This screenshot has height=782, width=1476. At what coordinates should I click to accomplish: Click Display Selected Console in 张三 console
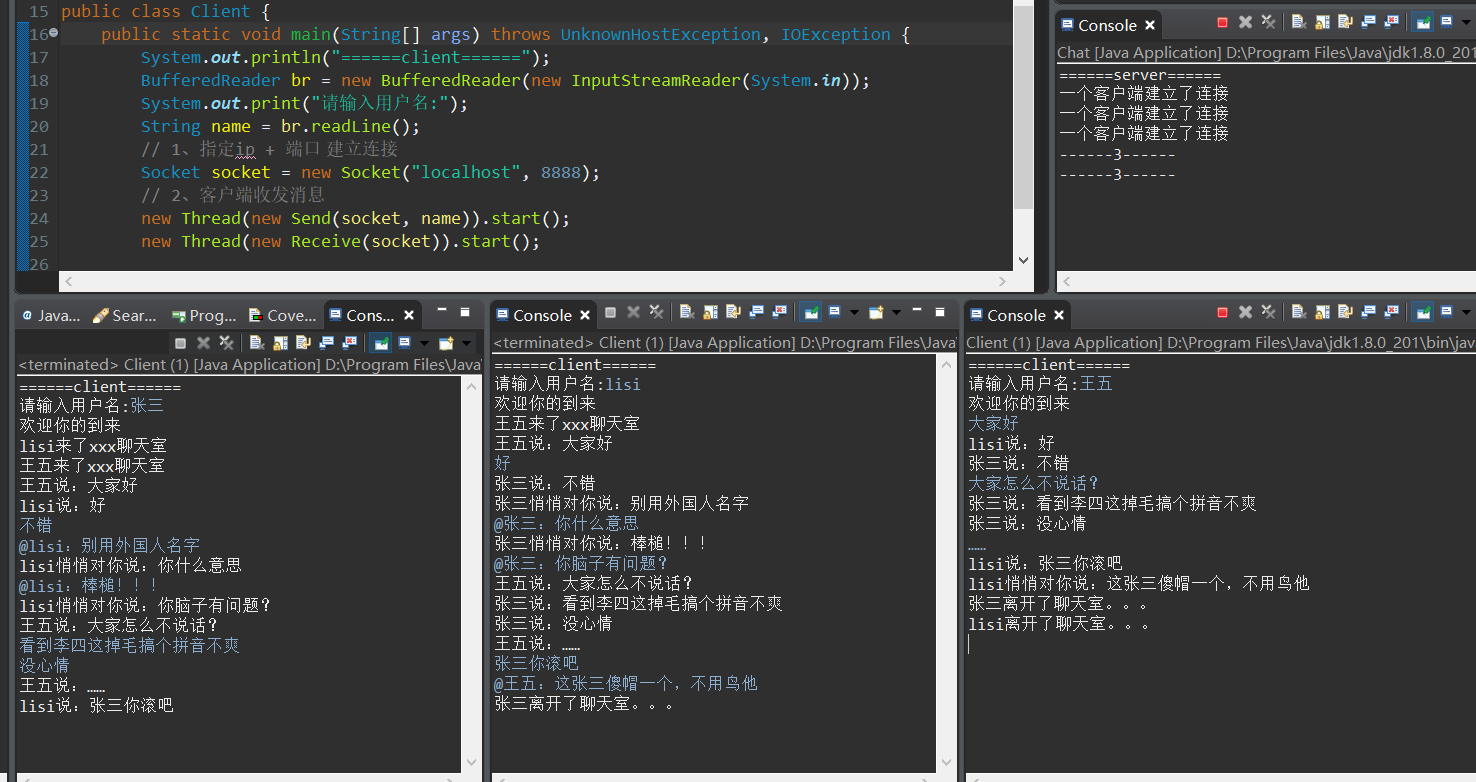point(404,343)
